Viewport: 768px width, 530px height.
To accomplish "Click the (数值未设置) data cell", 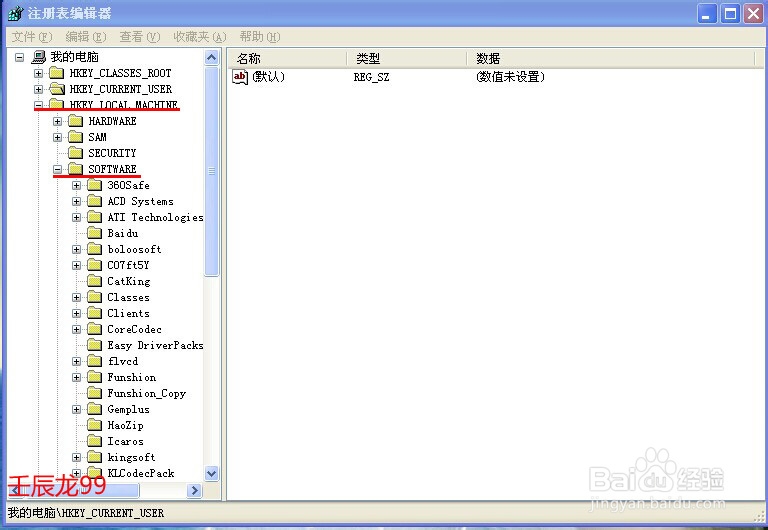I will coord(510,77).
